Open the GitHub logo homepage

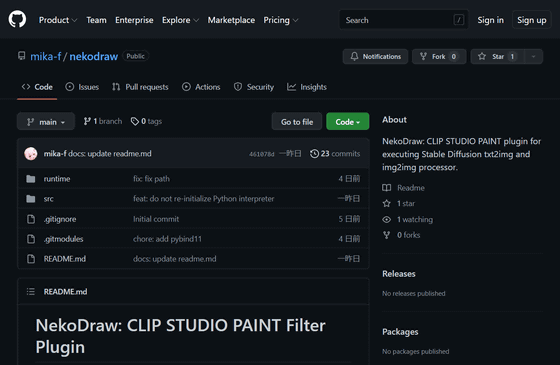[x=17, y=19]
